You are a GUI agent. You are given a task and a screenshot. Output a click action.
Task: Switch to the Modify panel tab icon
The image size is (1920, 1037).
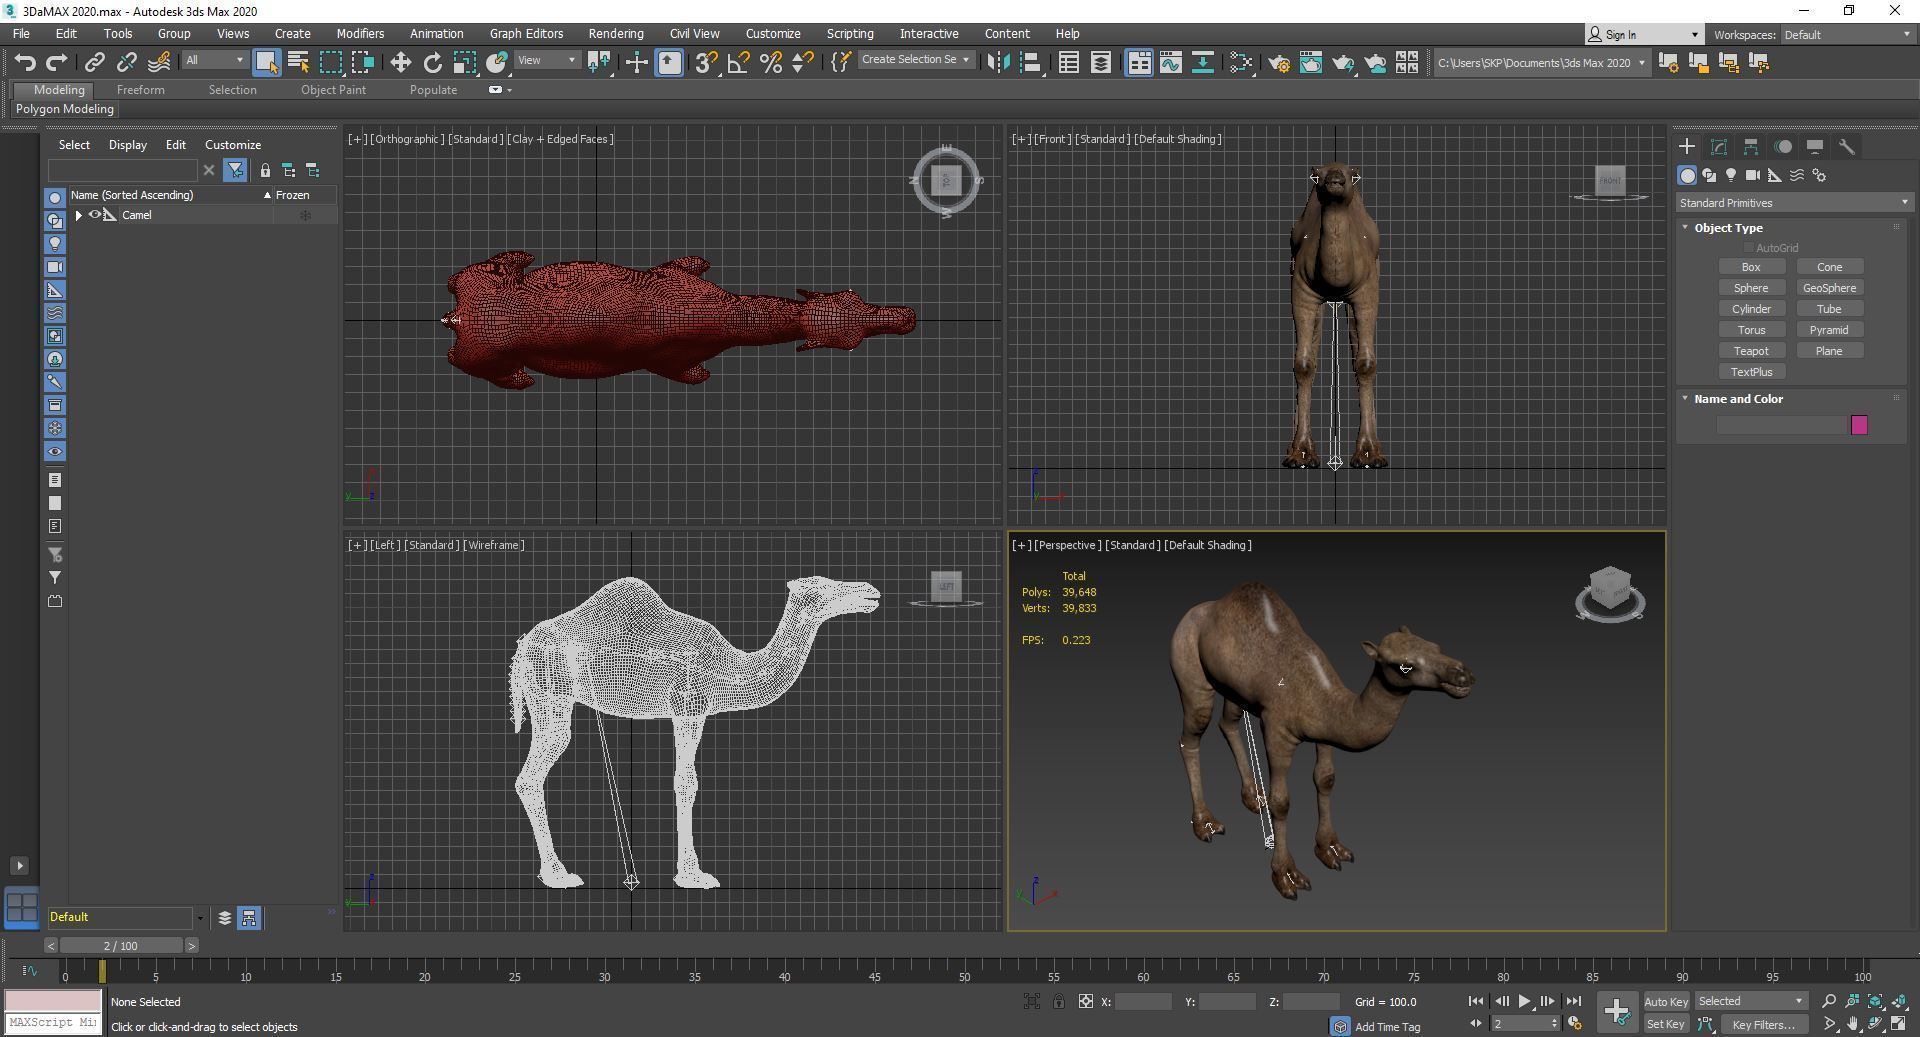coord(1719,146)
